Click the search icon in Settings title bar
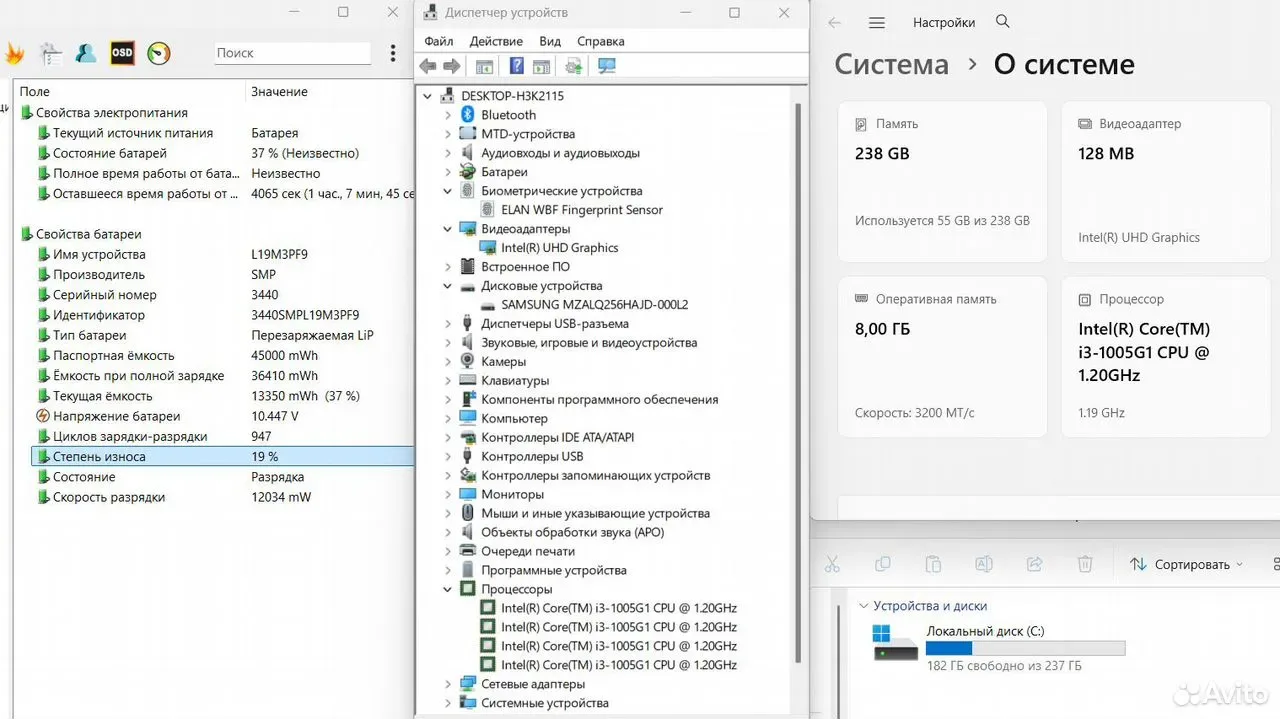The height and width of the screenshot is (719, 1280). coord(1003,22)
